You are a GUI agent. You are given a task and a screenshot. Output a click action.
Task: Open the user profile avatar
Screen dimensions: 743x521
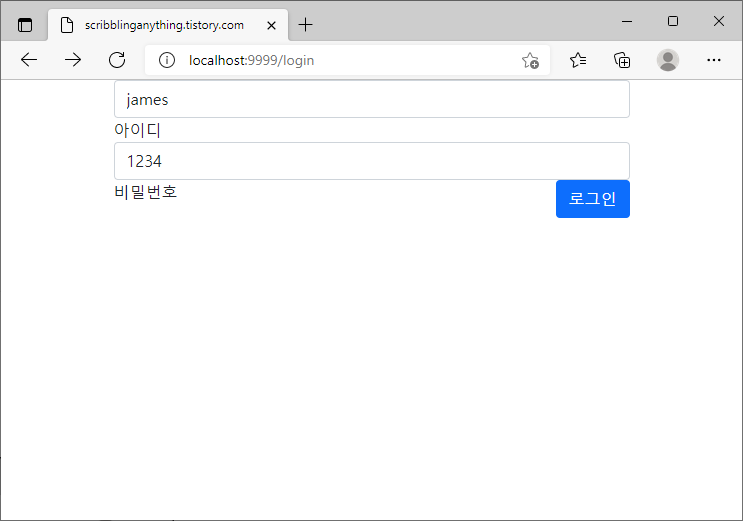point(668,60)
